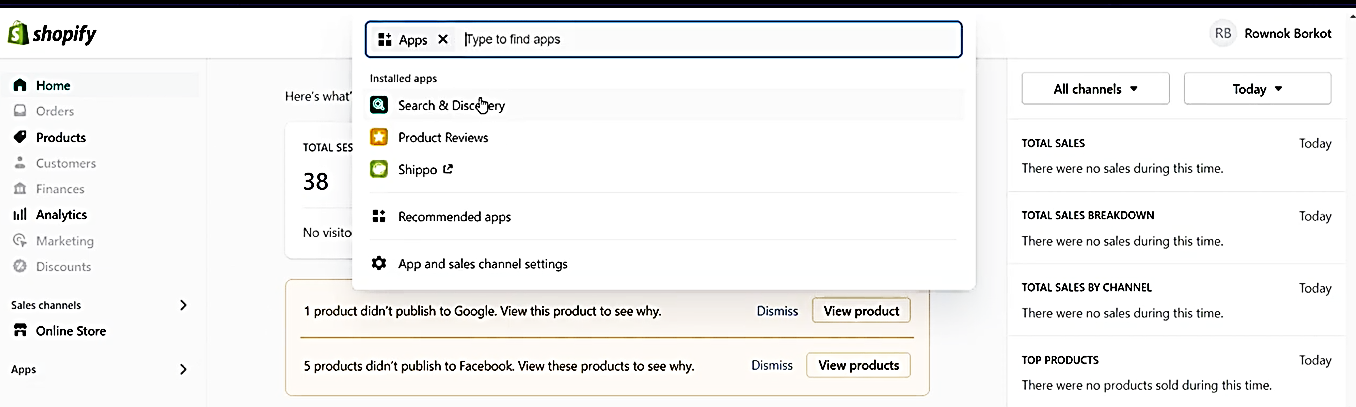Click the Customers person icon
The image size is (1356, 407).
tap(19, 163)
